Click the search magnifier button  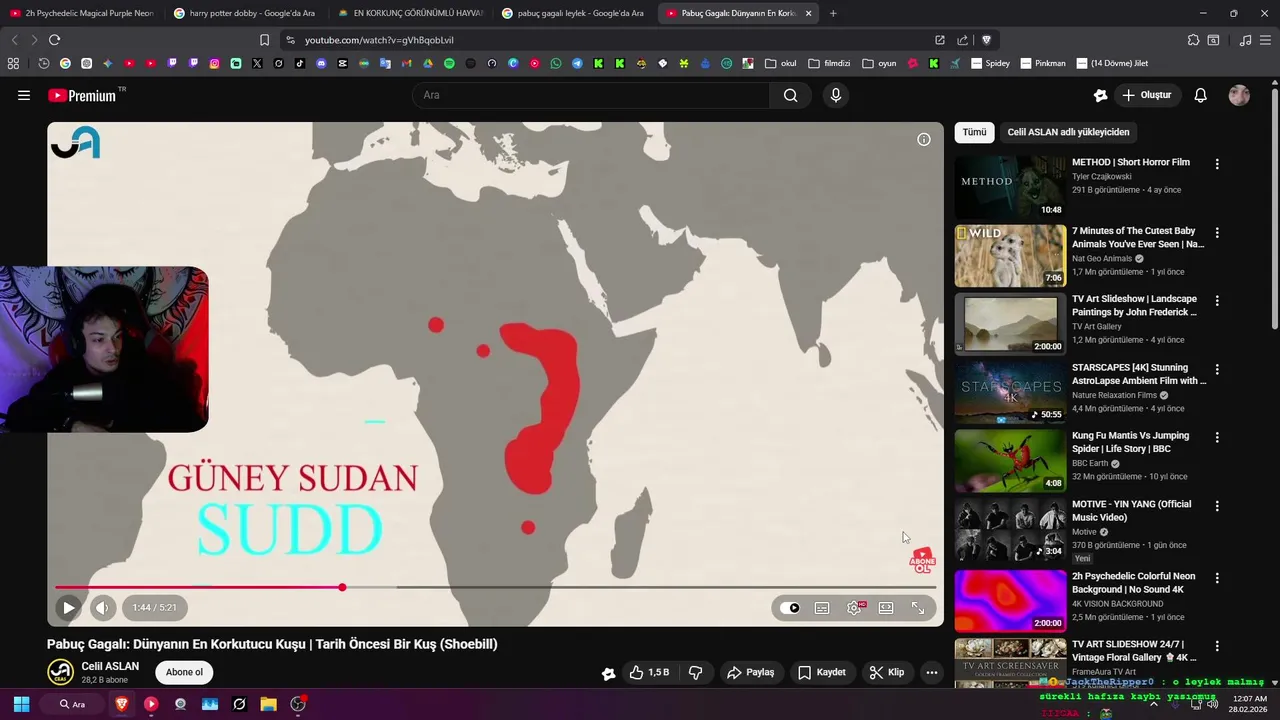click(x=790, y=95)
